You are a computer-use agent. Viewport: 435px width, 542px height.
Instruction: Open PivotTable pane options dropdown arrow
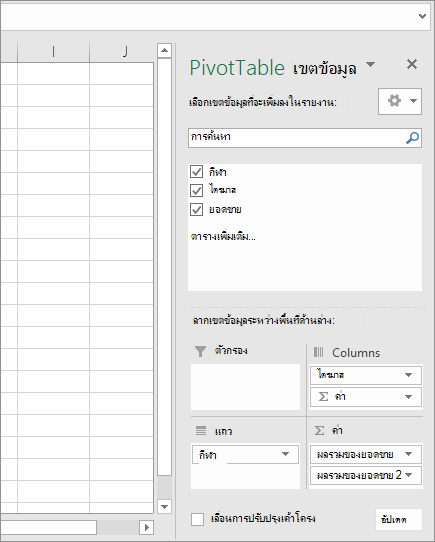point(370,65)
